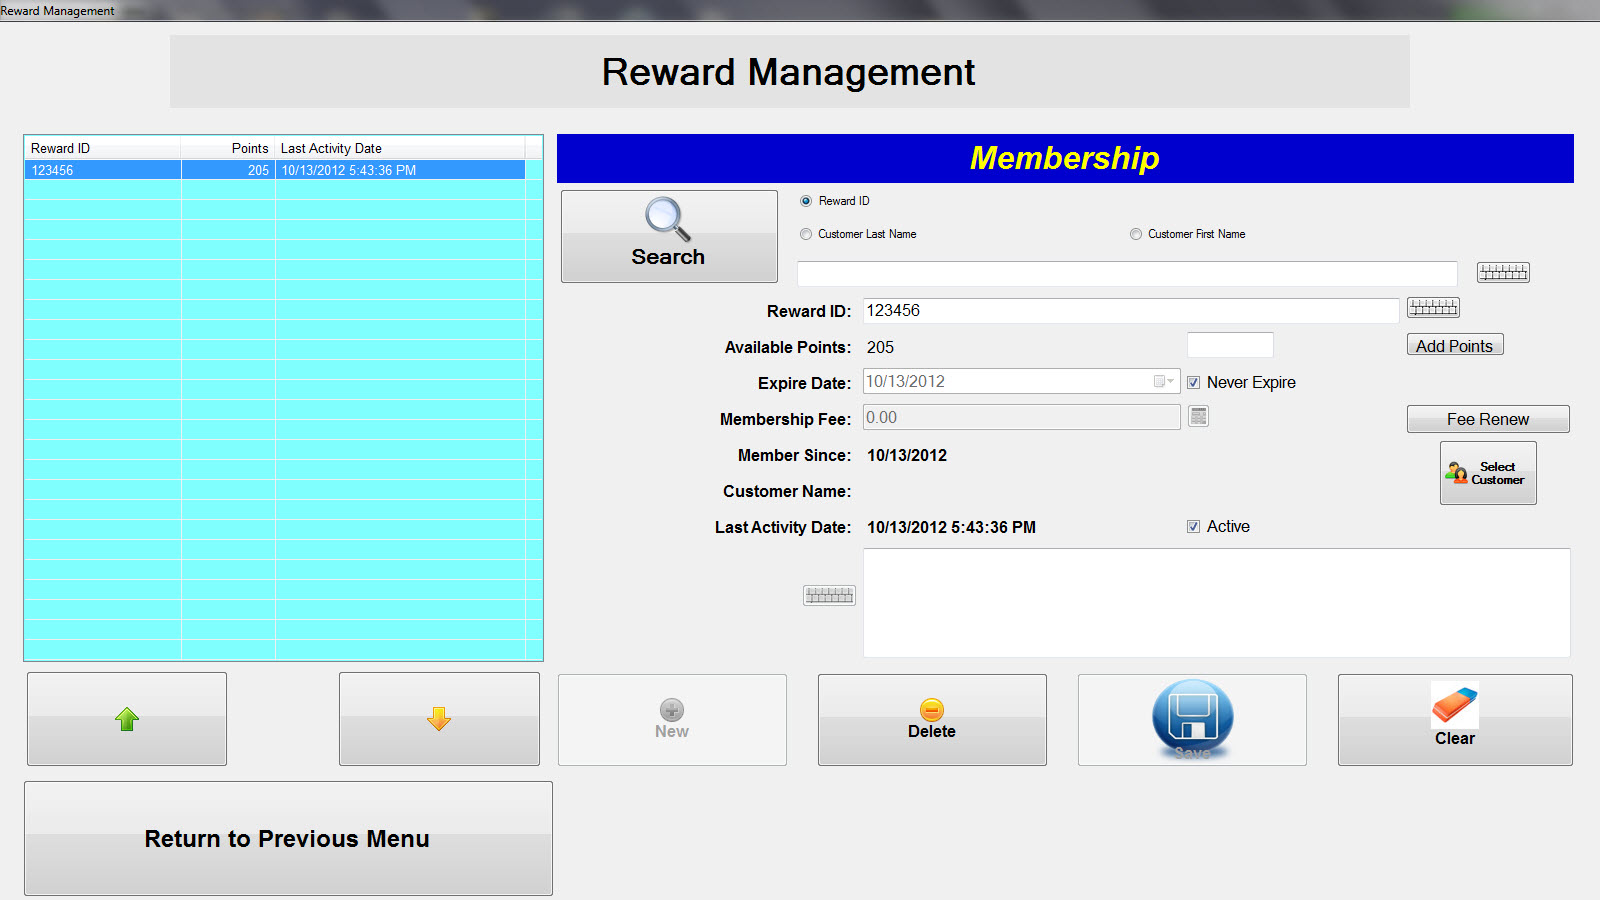Select the Reward ID search radio option

[x=806, y=201]
